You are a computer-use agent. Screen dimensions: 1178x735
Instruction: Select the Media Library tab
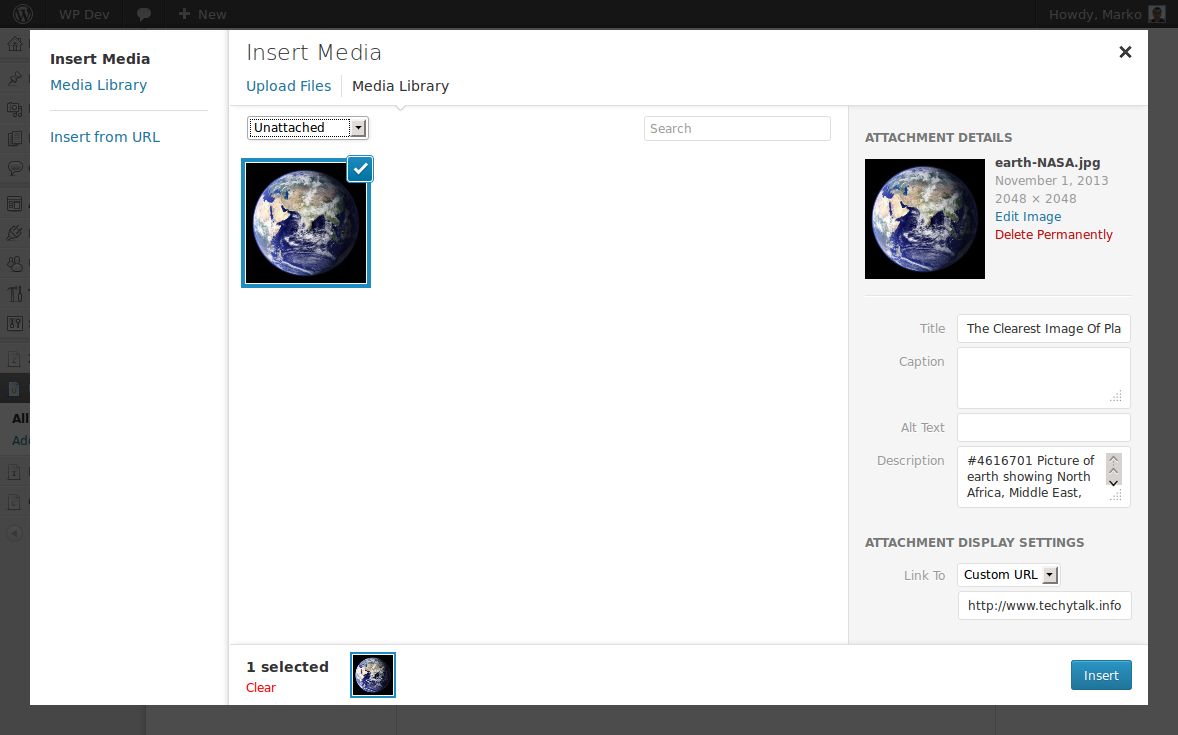(x=400, y=86)
